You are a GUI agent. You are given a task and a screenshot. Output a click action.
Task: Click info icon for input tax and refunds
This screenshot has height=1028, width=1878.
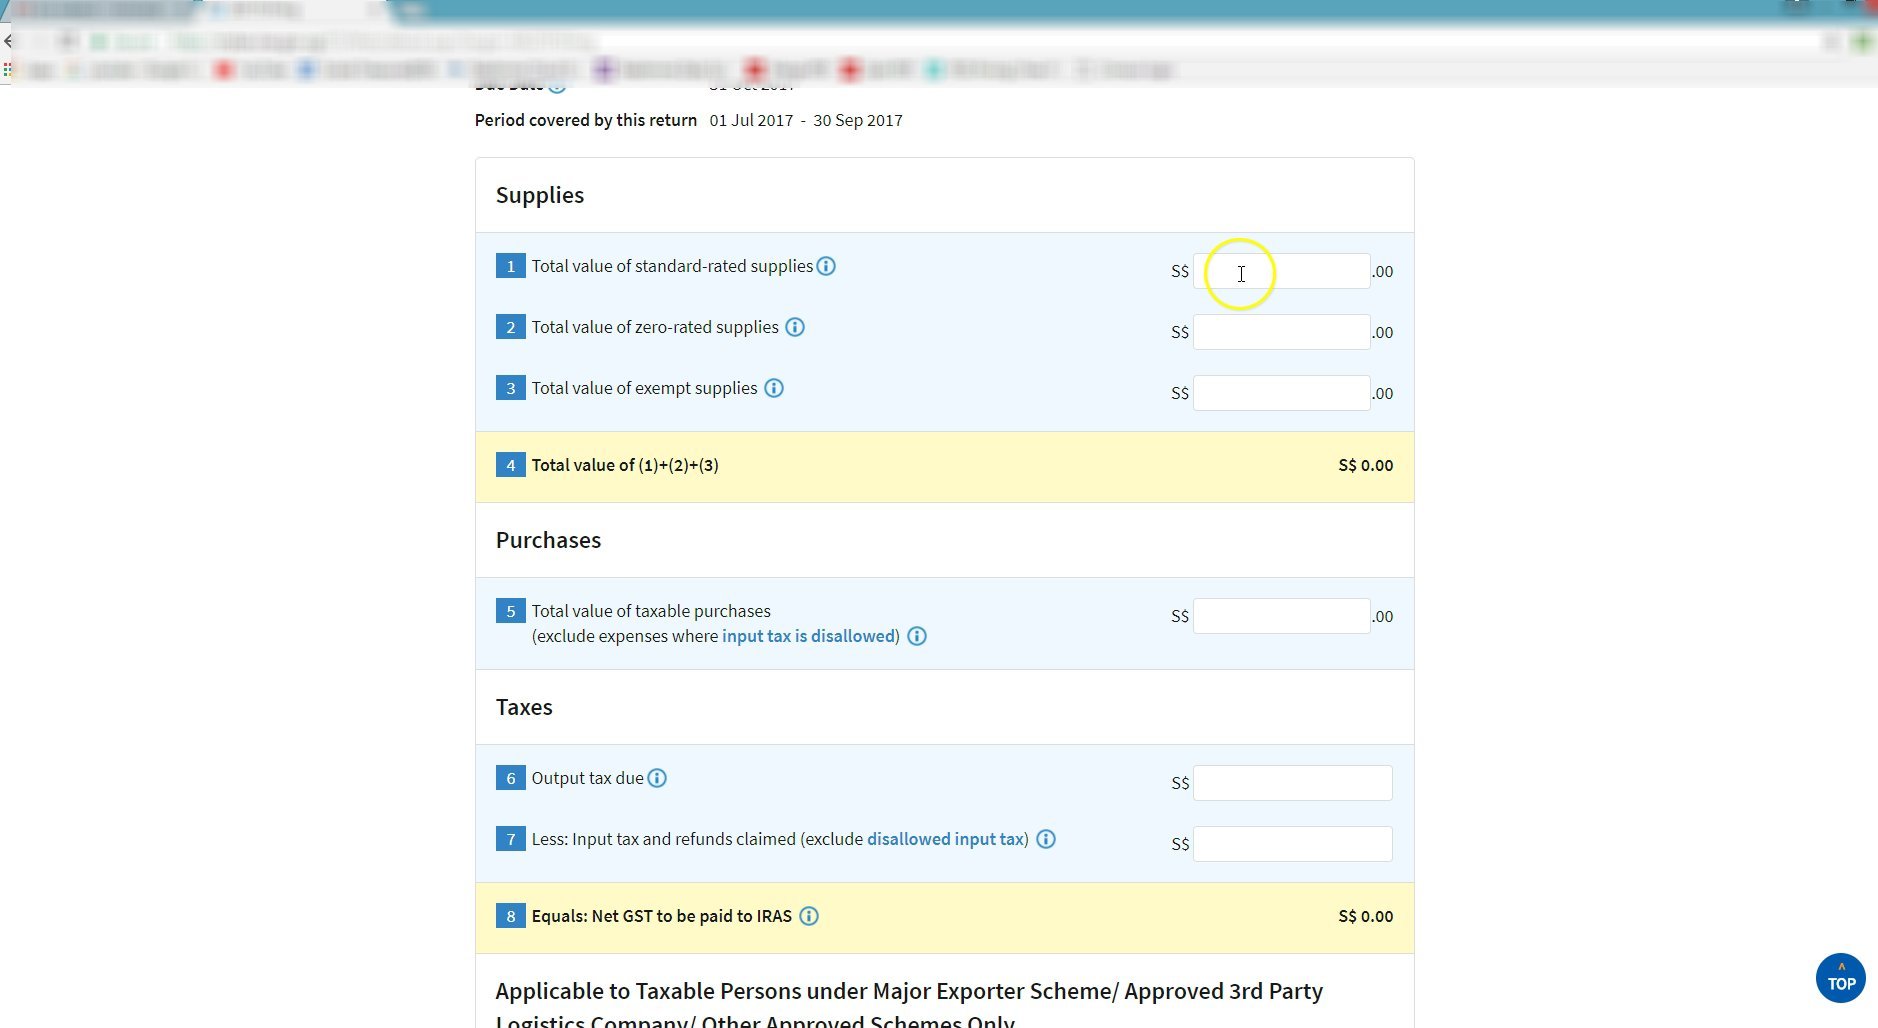click(1046, 839)
